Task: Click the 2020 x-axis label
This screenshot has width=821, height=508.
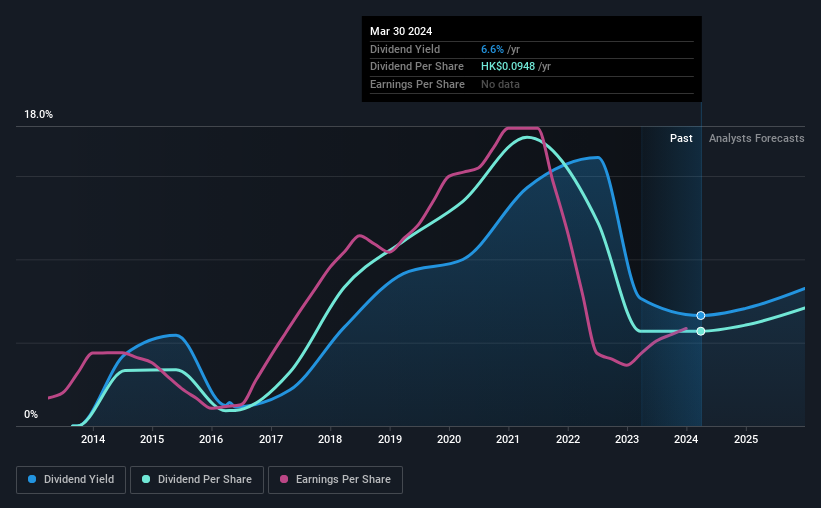Action: click(449, 439)
